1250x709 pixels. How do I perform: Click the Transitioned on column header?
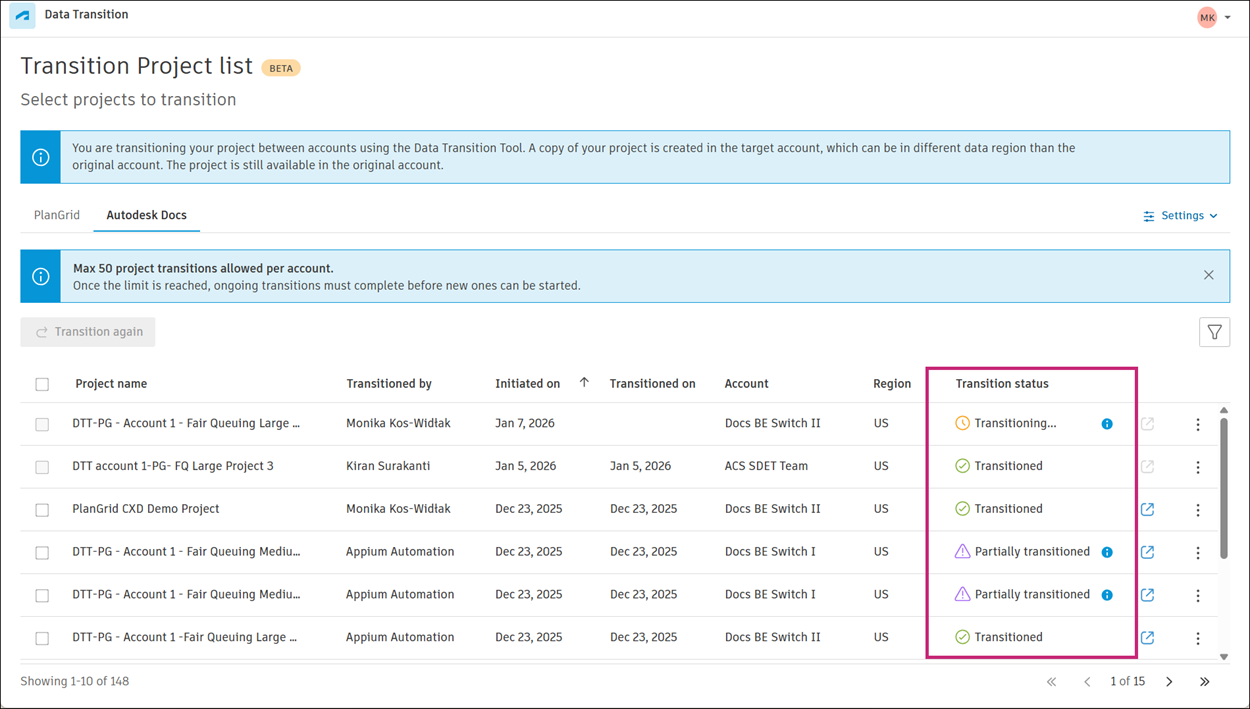(653, 384)
